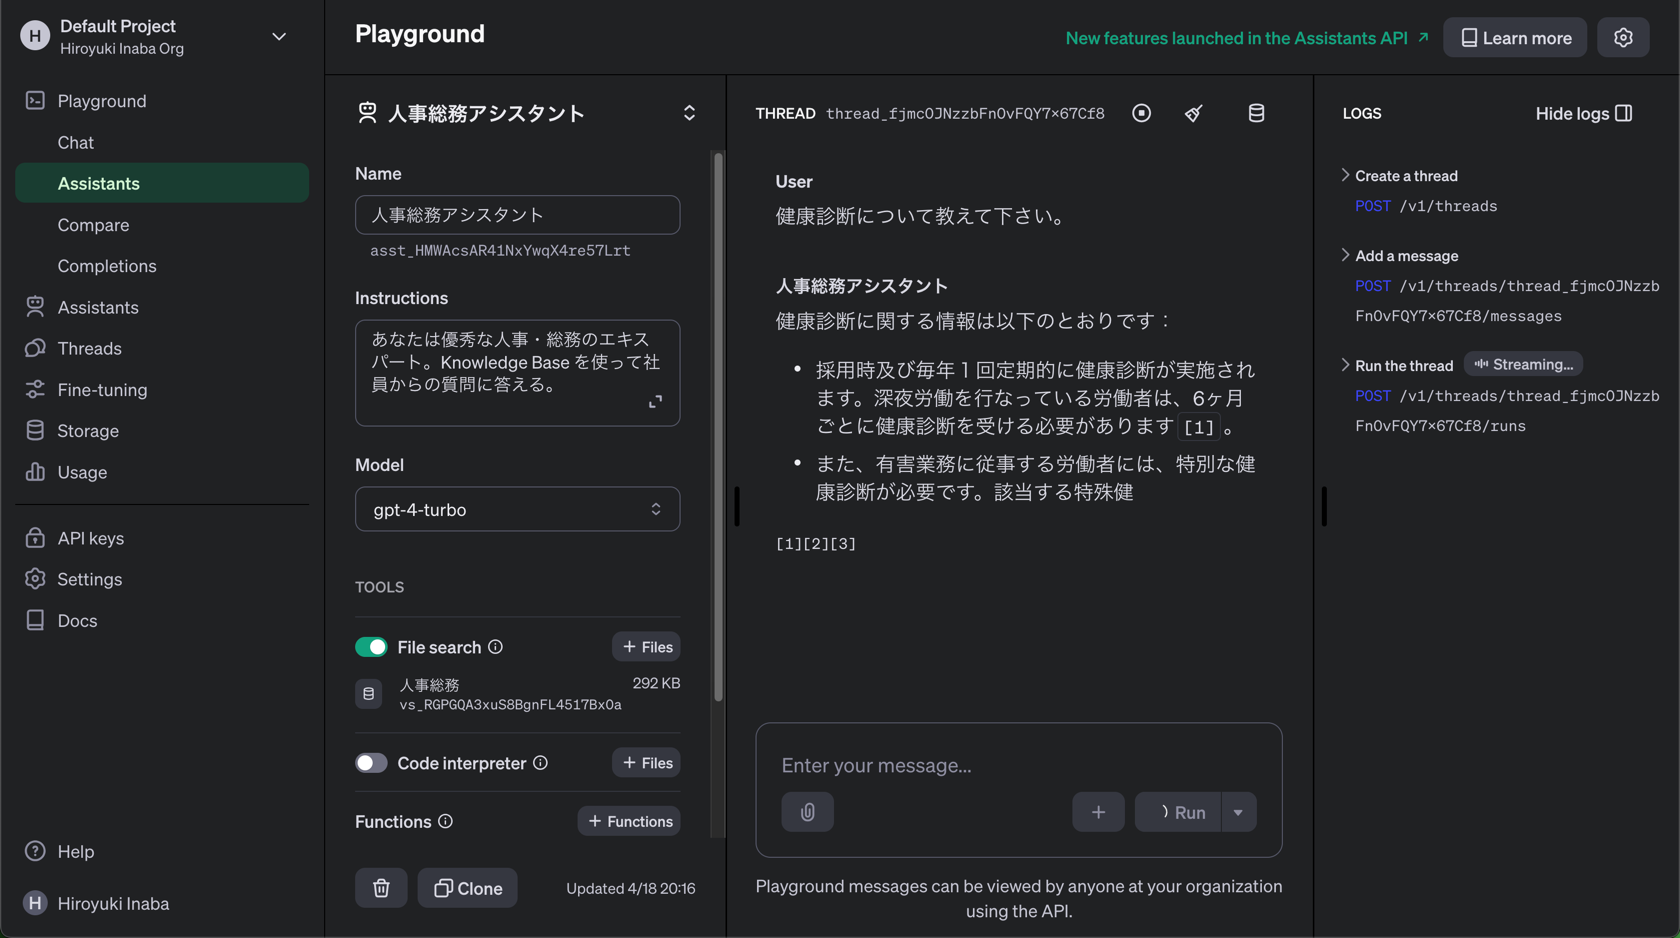Click the 人事総務 vector store icon

368,694
